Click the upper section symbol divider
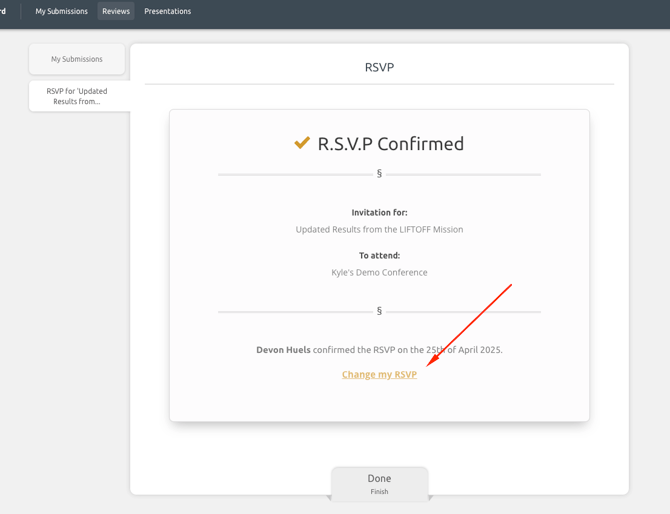This screenshot has height=514, width=670. [x=379, y=174]
